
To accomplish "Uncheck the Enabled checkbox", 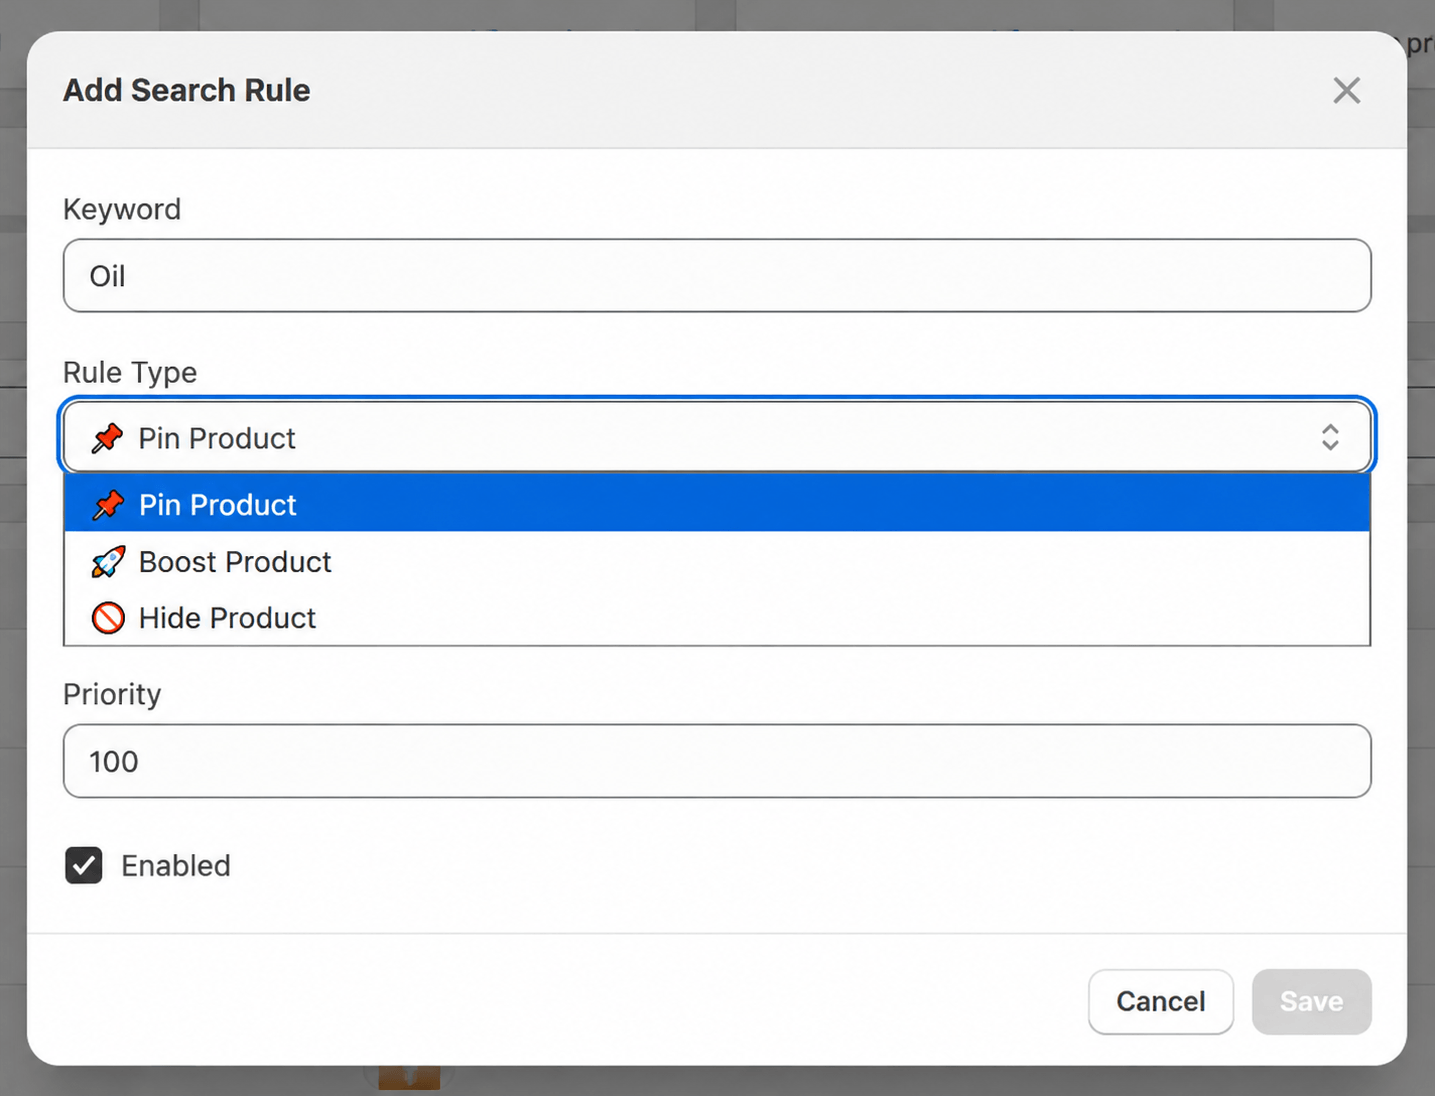I will 84,865.
